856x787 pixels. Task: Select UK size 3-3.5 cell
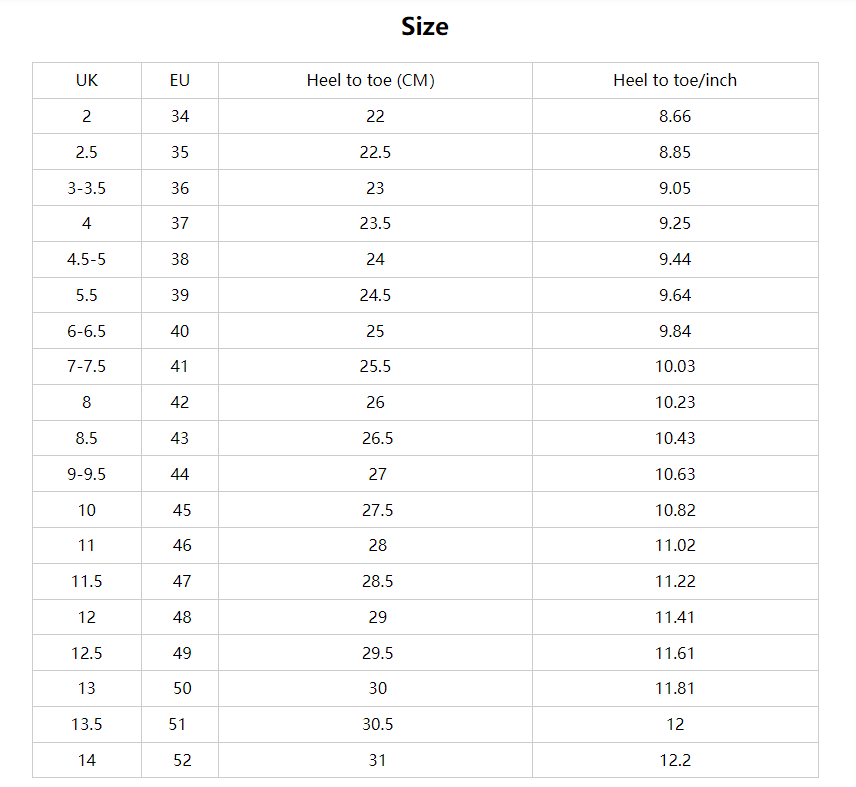[x=87, y=188]
